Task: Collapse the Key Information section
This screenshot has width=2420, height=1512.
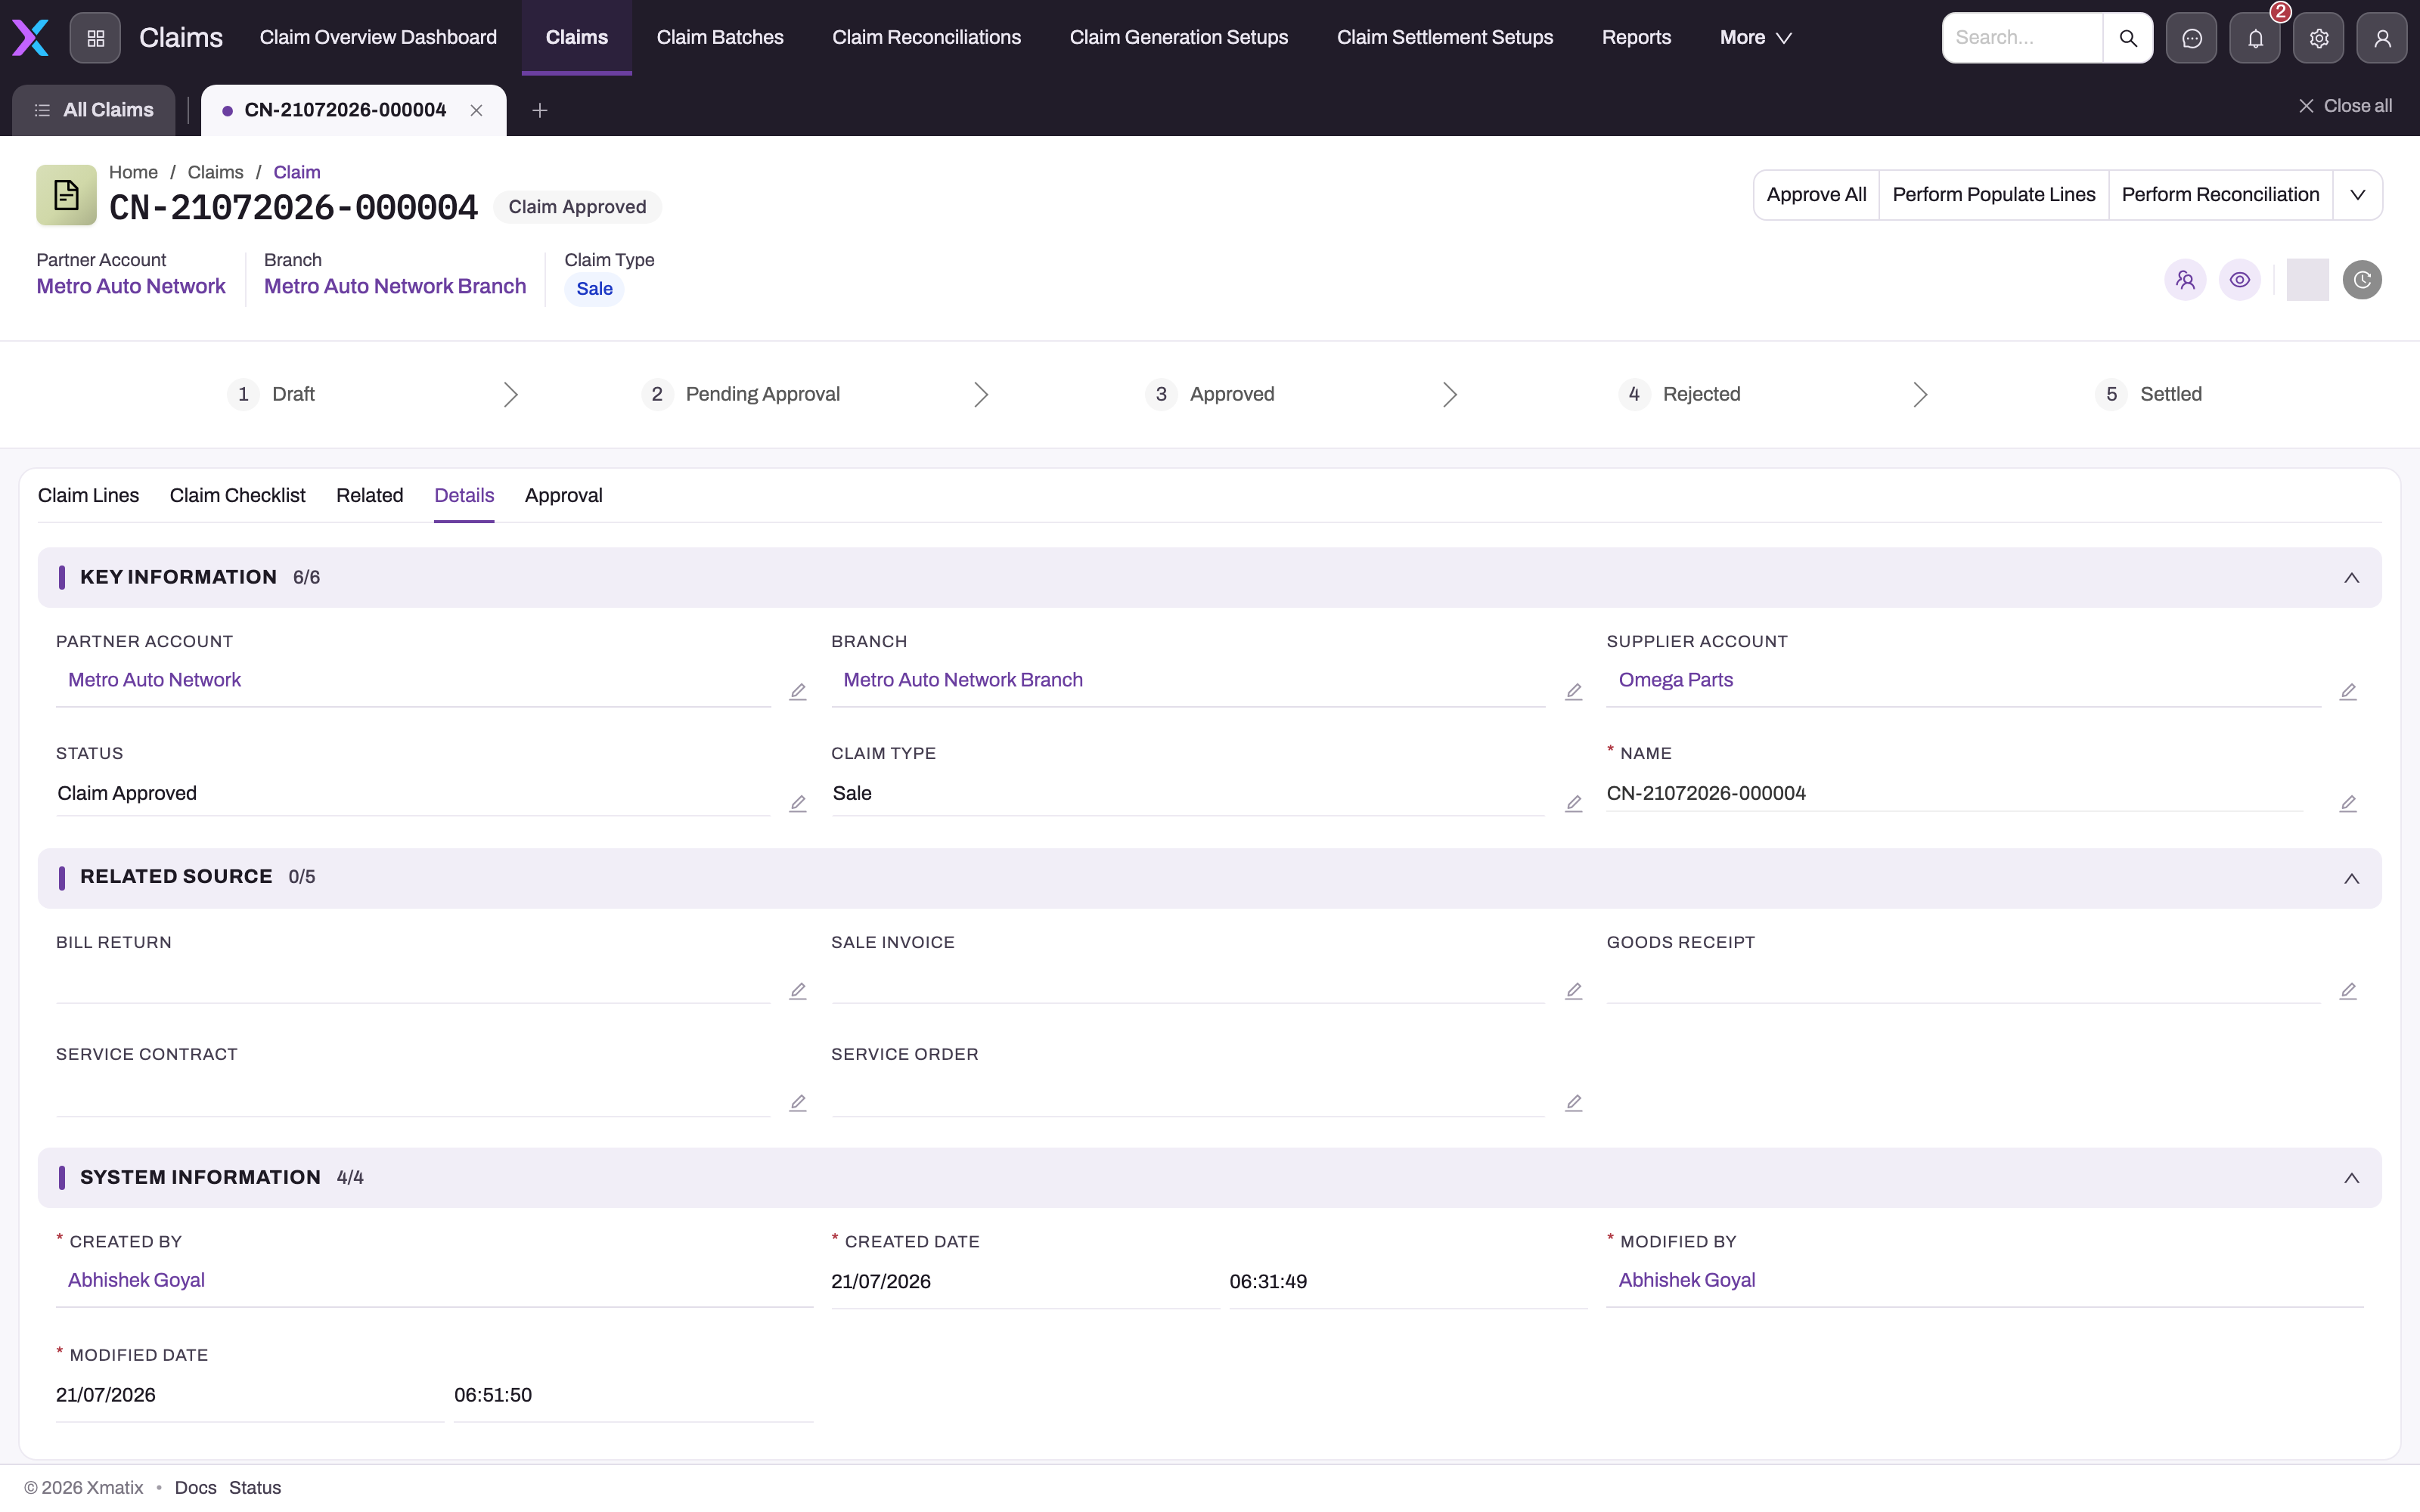Action: click(2351, 578)
